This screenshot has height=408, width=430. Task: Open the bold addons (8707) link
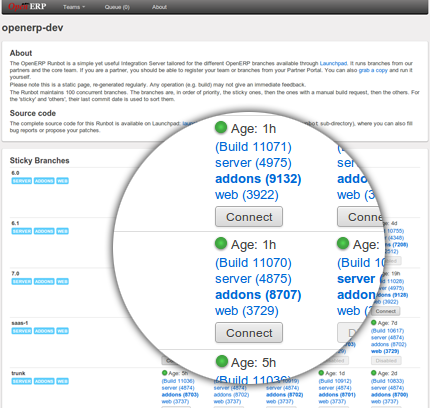pyautogui.click(x=258, y=295)
